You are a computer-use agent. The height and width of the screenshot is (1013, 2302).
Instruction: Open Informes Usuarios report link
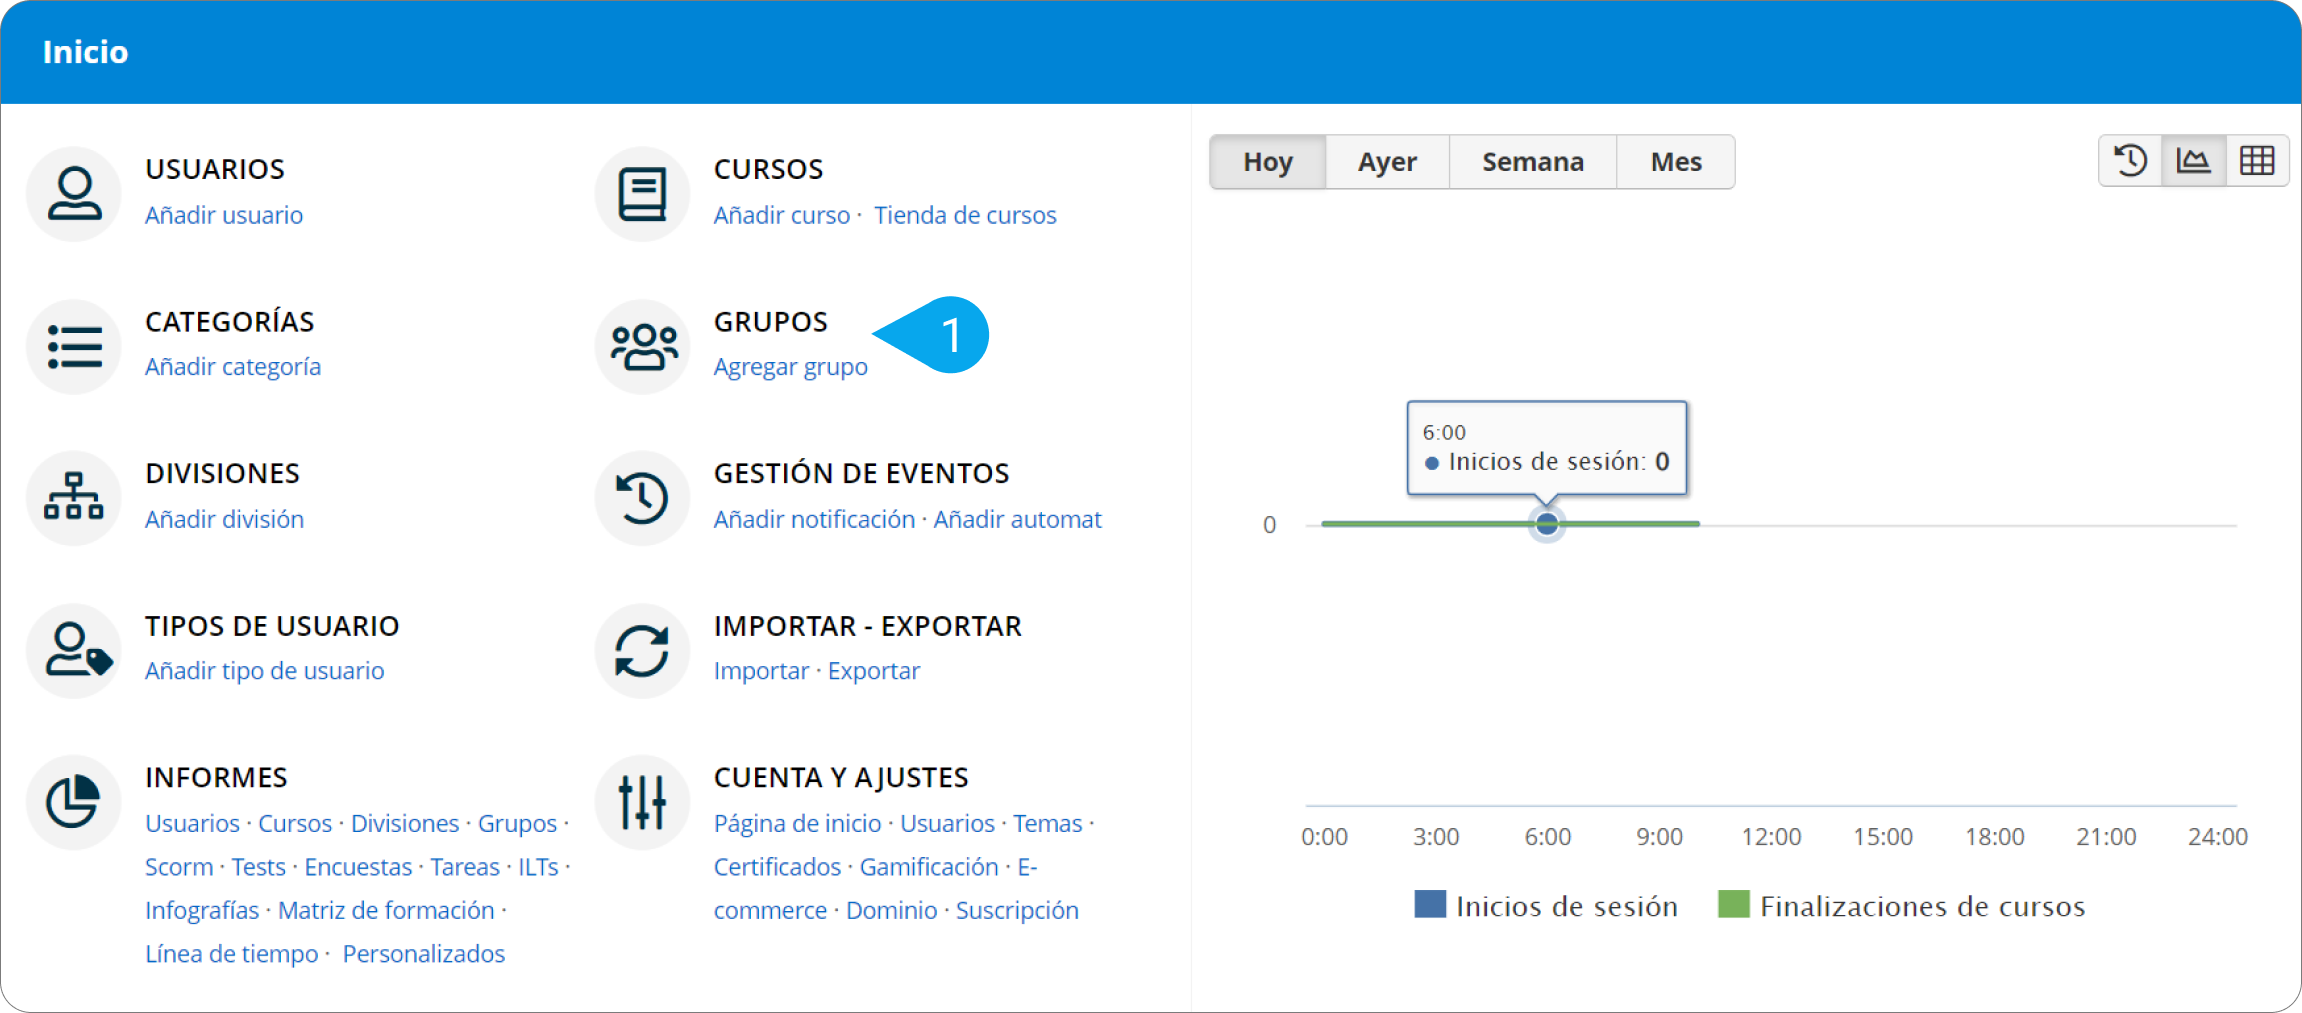click(192, 823)
